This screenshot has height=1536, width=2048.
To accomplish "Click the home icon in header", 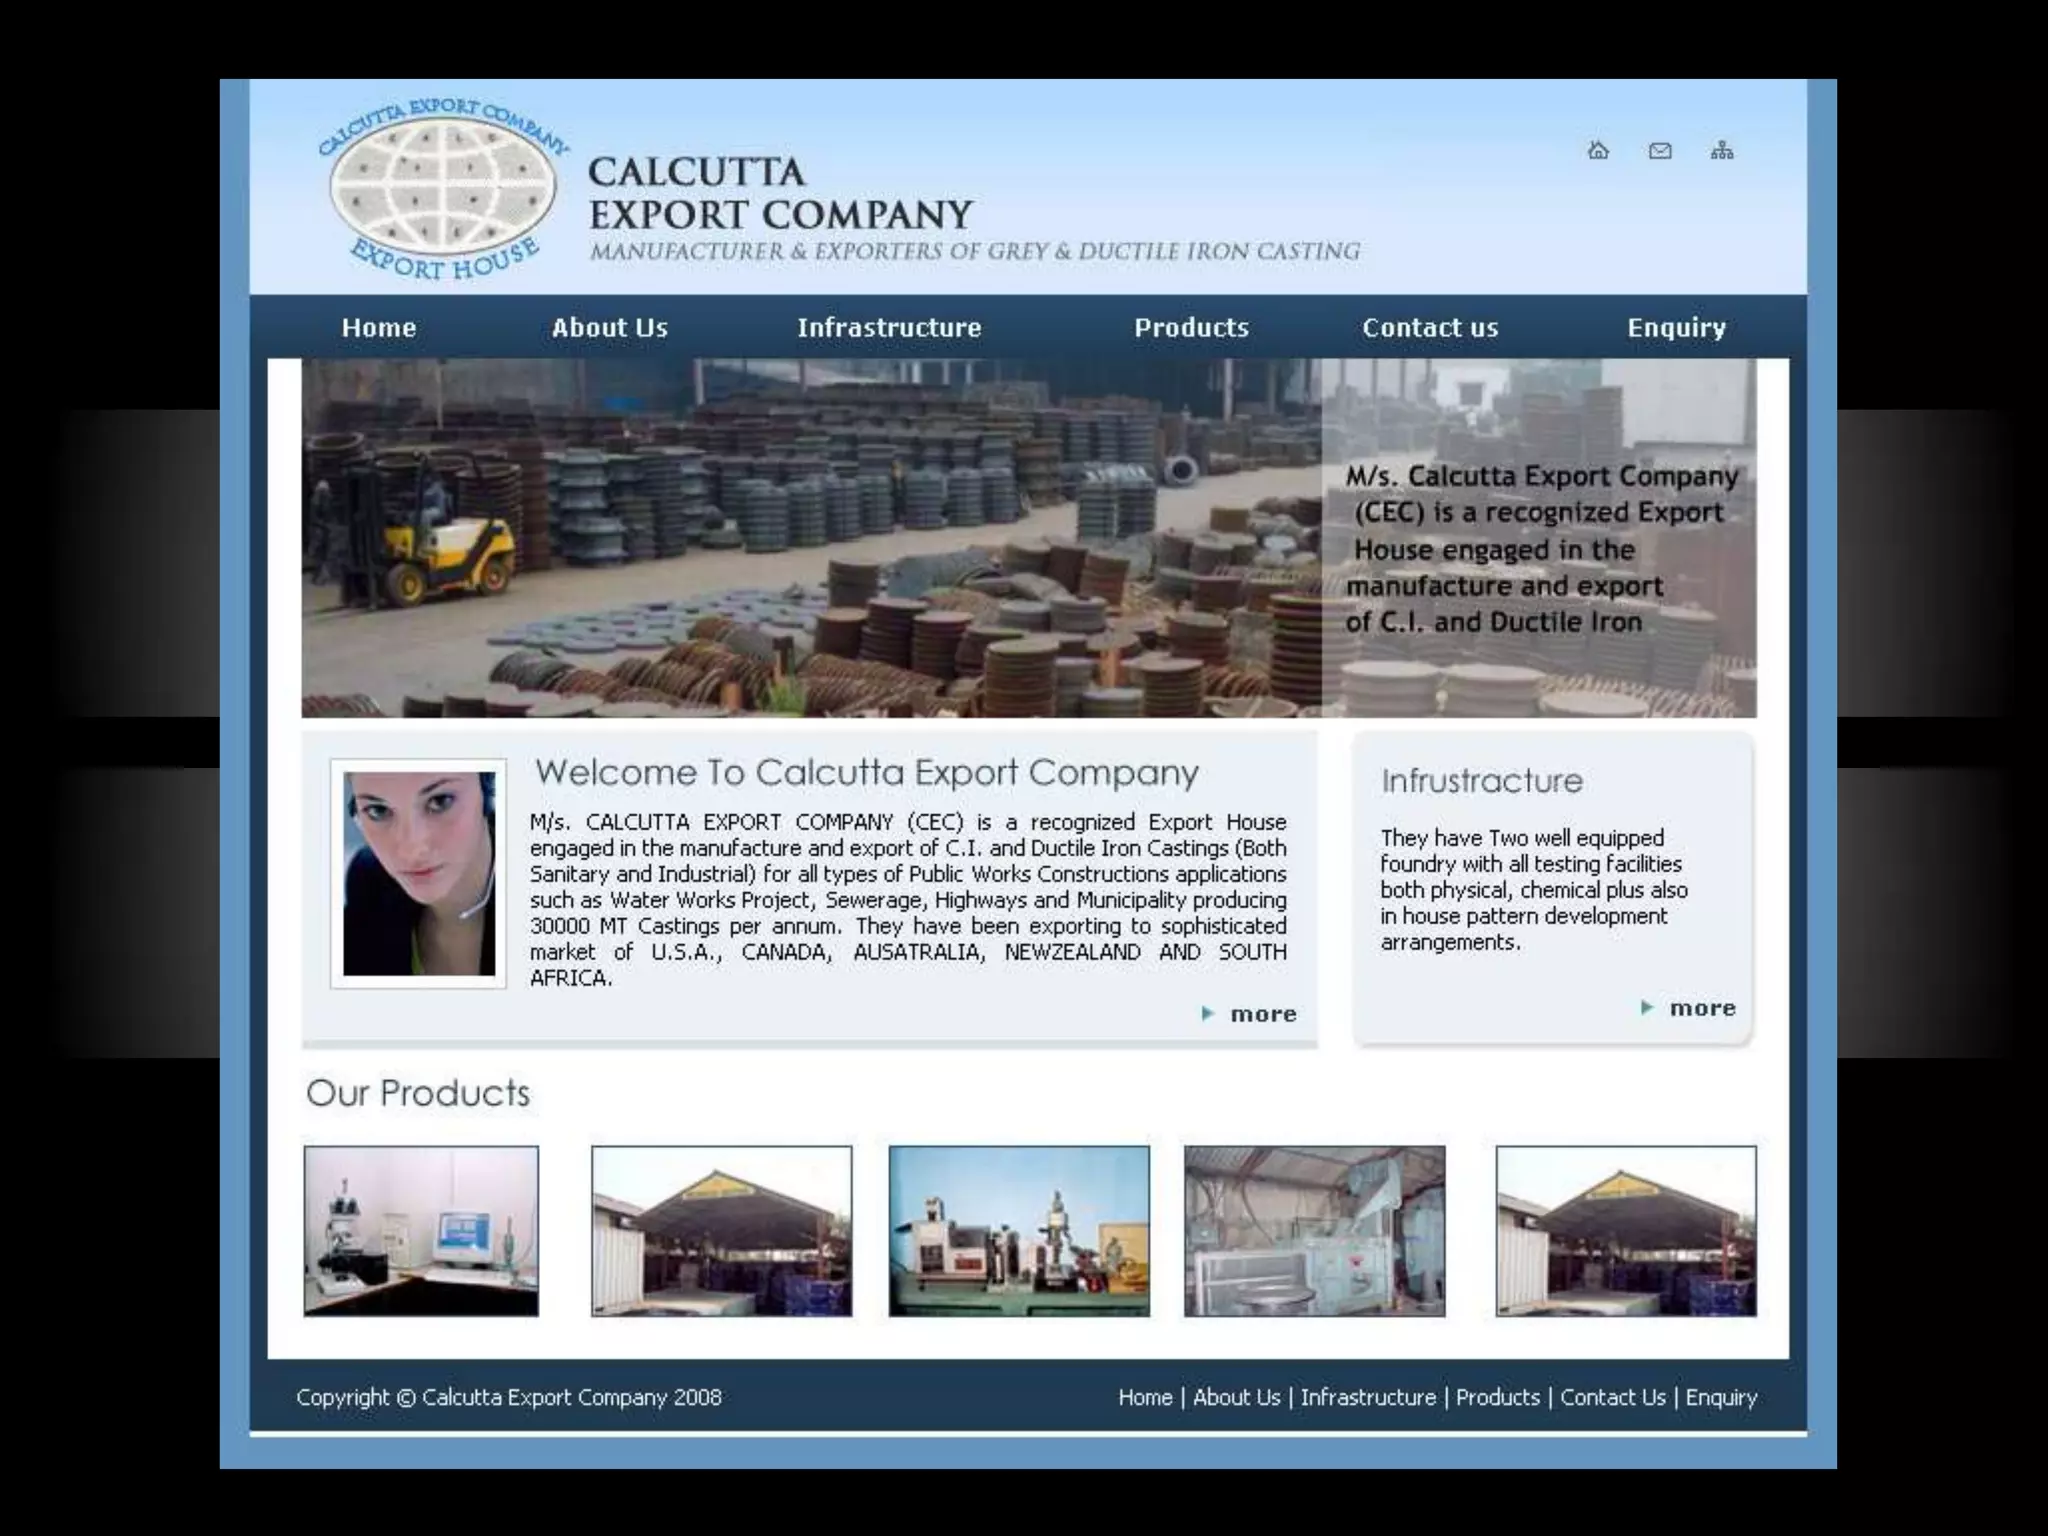I will (x=1598, y=151).
